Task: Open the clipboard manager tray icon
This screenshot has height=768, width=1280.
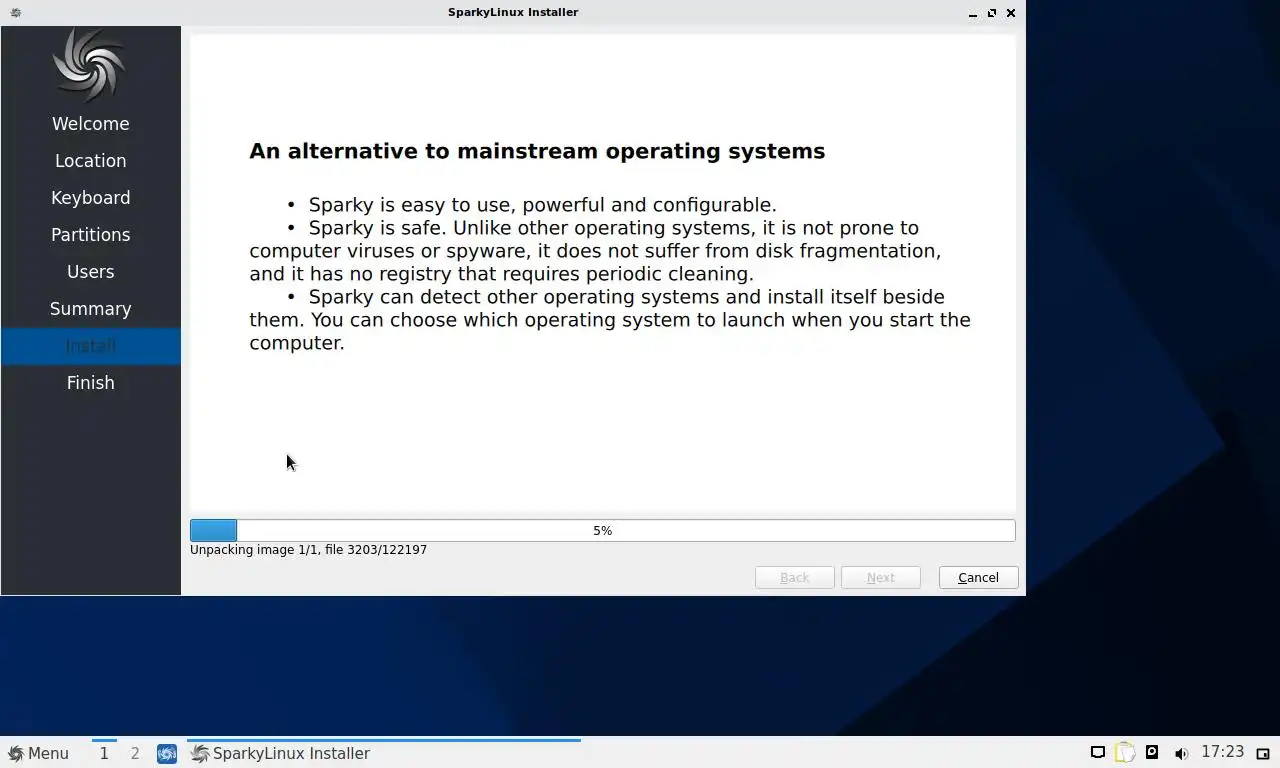Action: (x=1125, y=753)
